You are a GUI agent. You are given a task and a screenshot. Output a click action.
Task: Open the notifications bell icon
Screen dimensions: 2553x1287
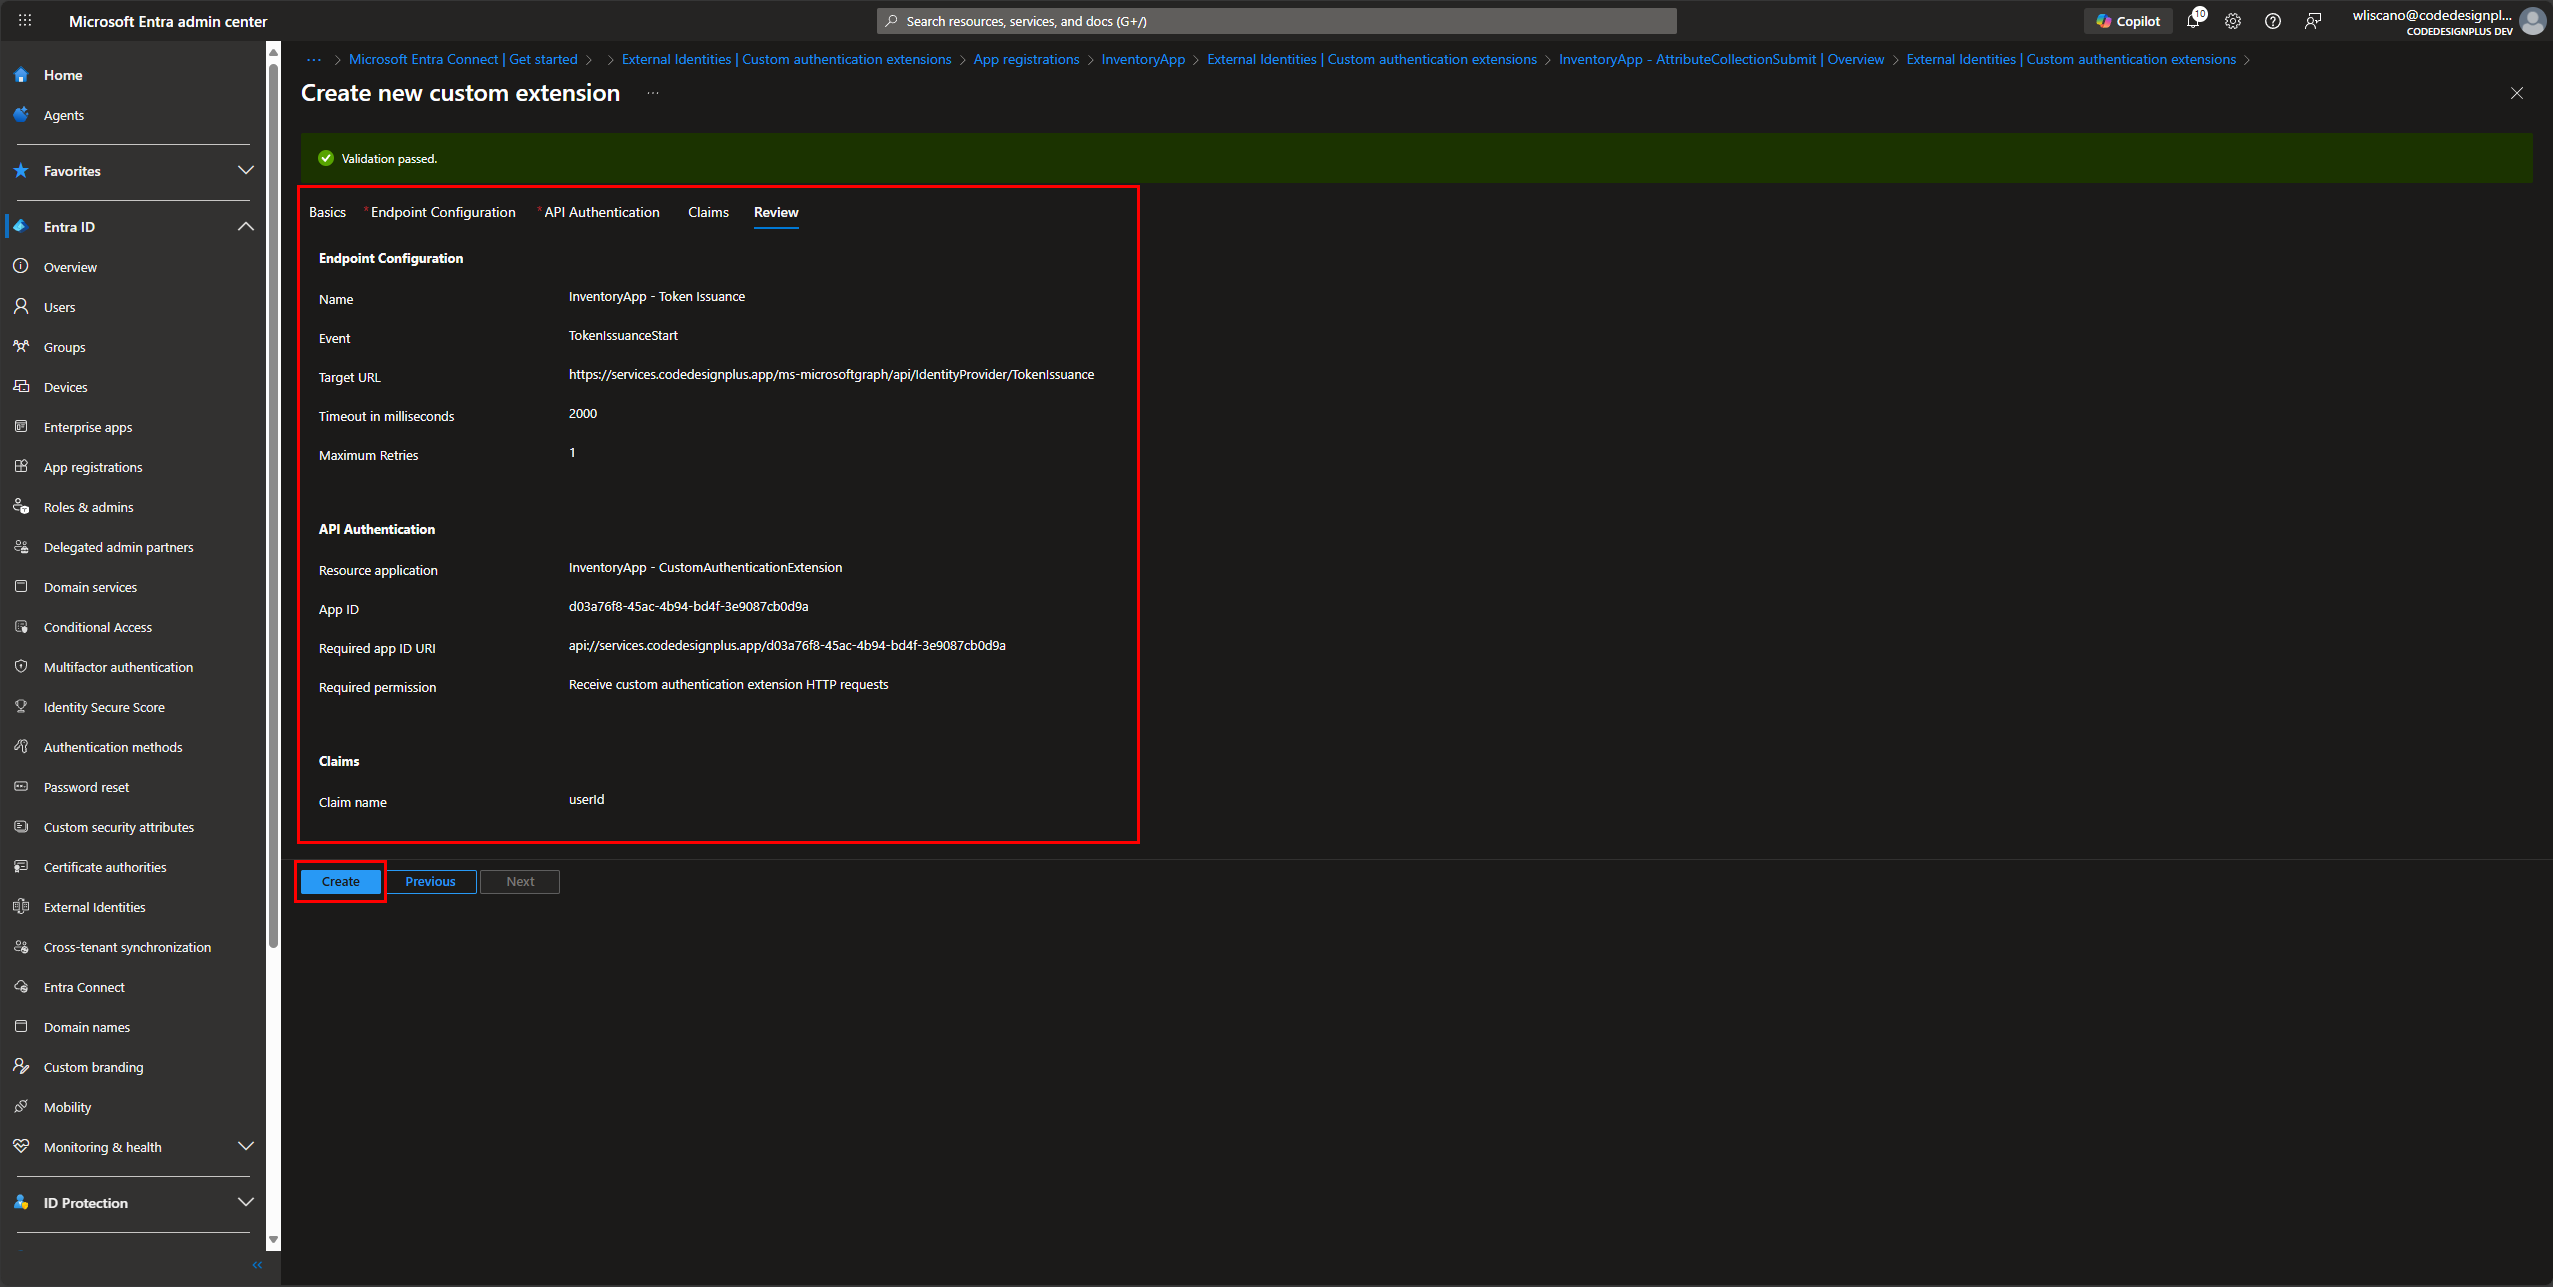click(x=2193, y=21)
